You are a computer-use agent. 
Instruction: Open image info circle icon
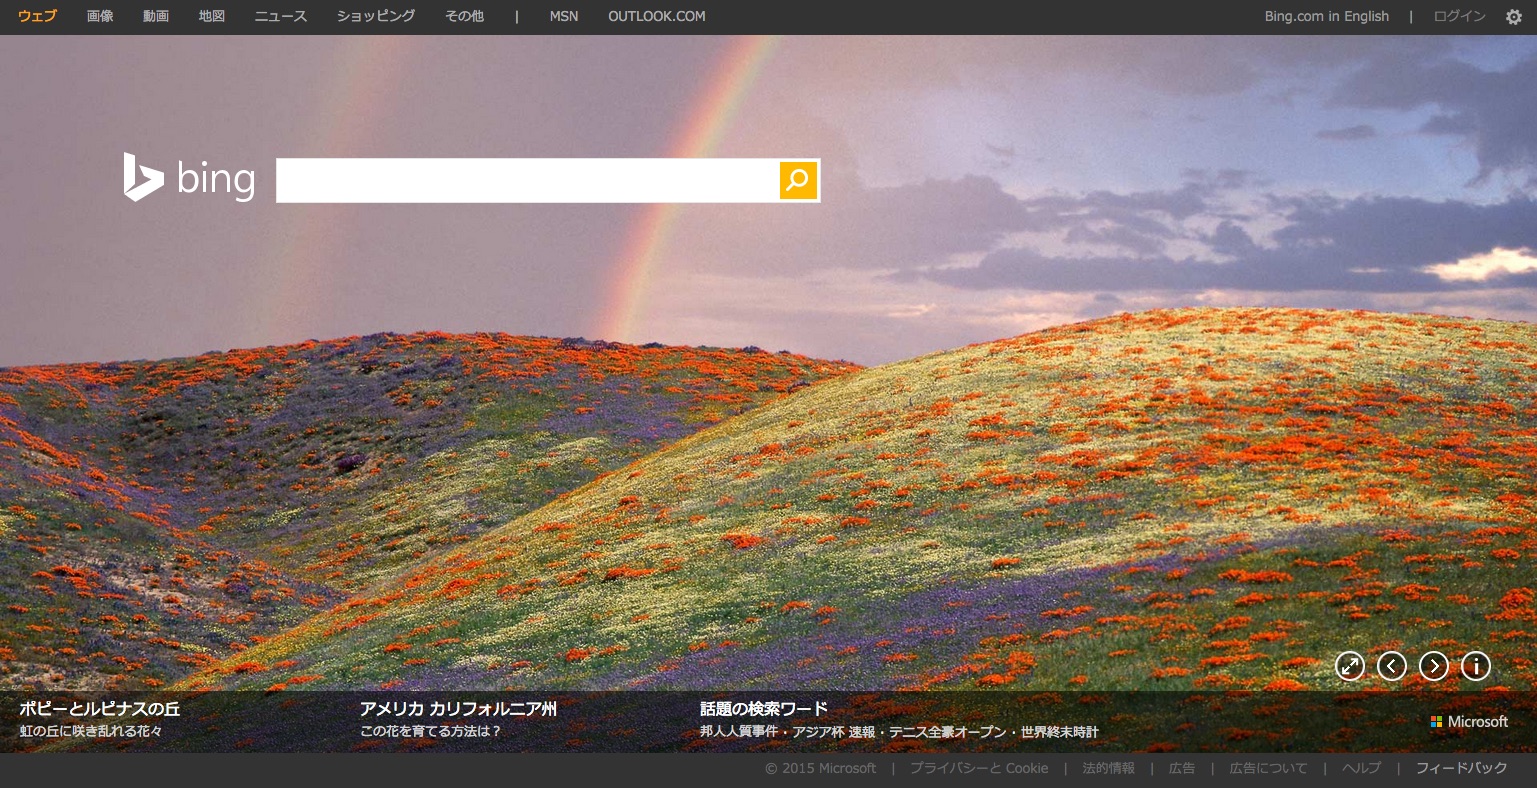click(x=1476, y=666)
